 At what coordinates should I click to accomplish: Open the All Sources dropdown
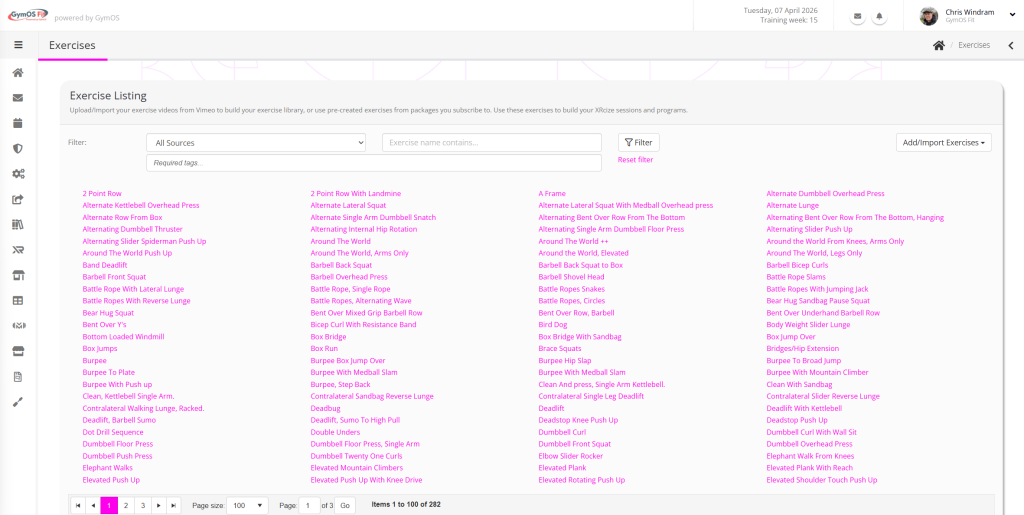click(x=256, y=143)
